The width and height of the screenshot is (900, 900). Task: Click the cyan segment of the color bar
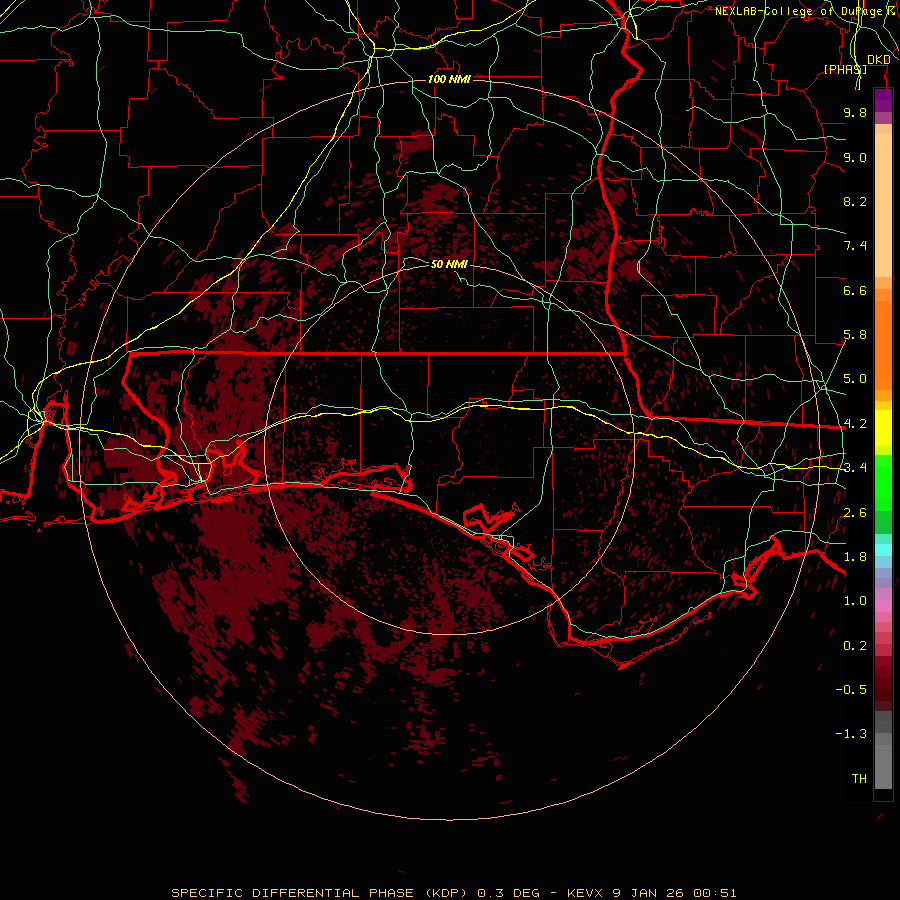pos(883,550)
